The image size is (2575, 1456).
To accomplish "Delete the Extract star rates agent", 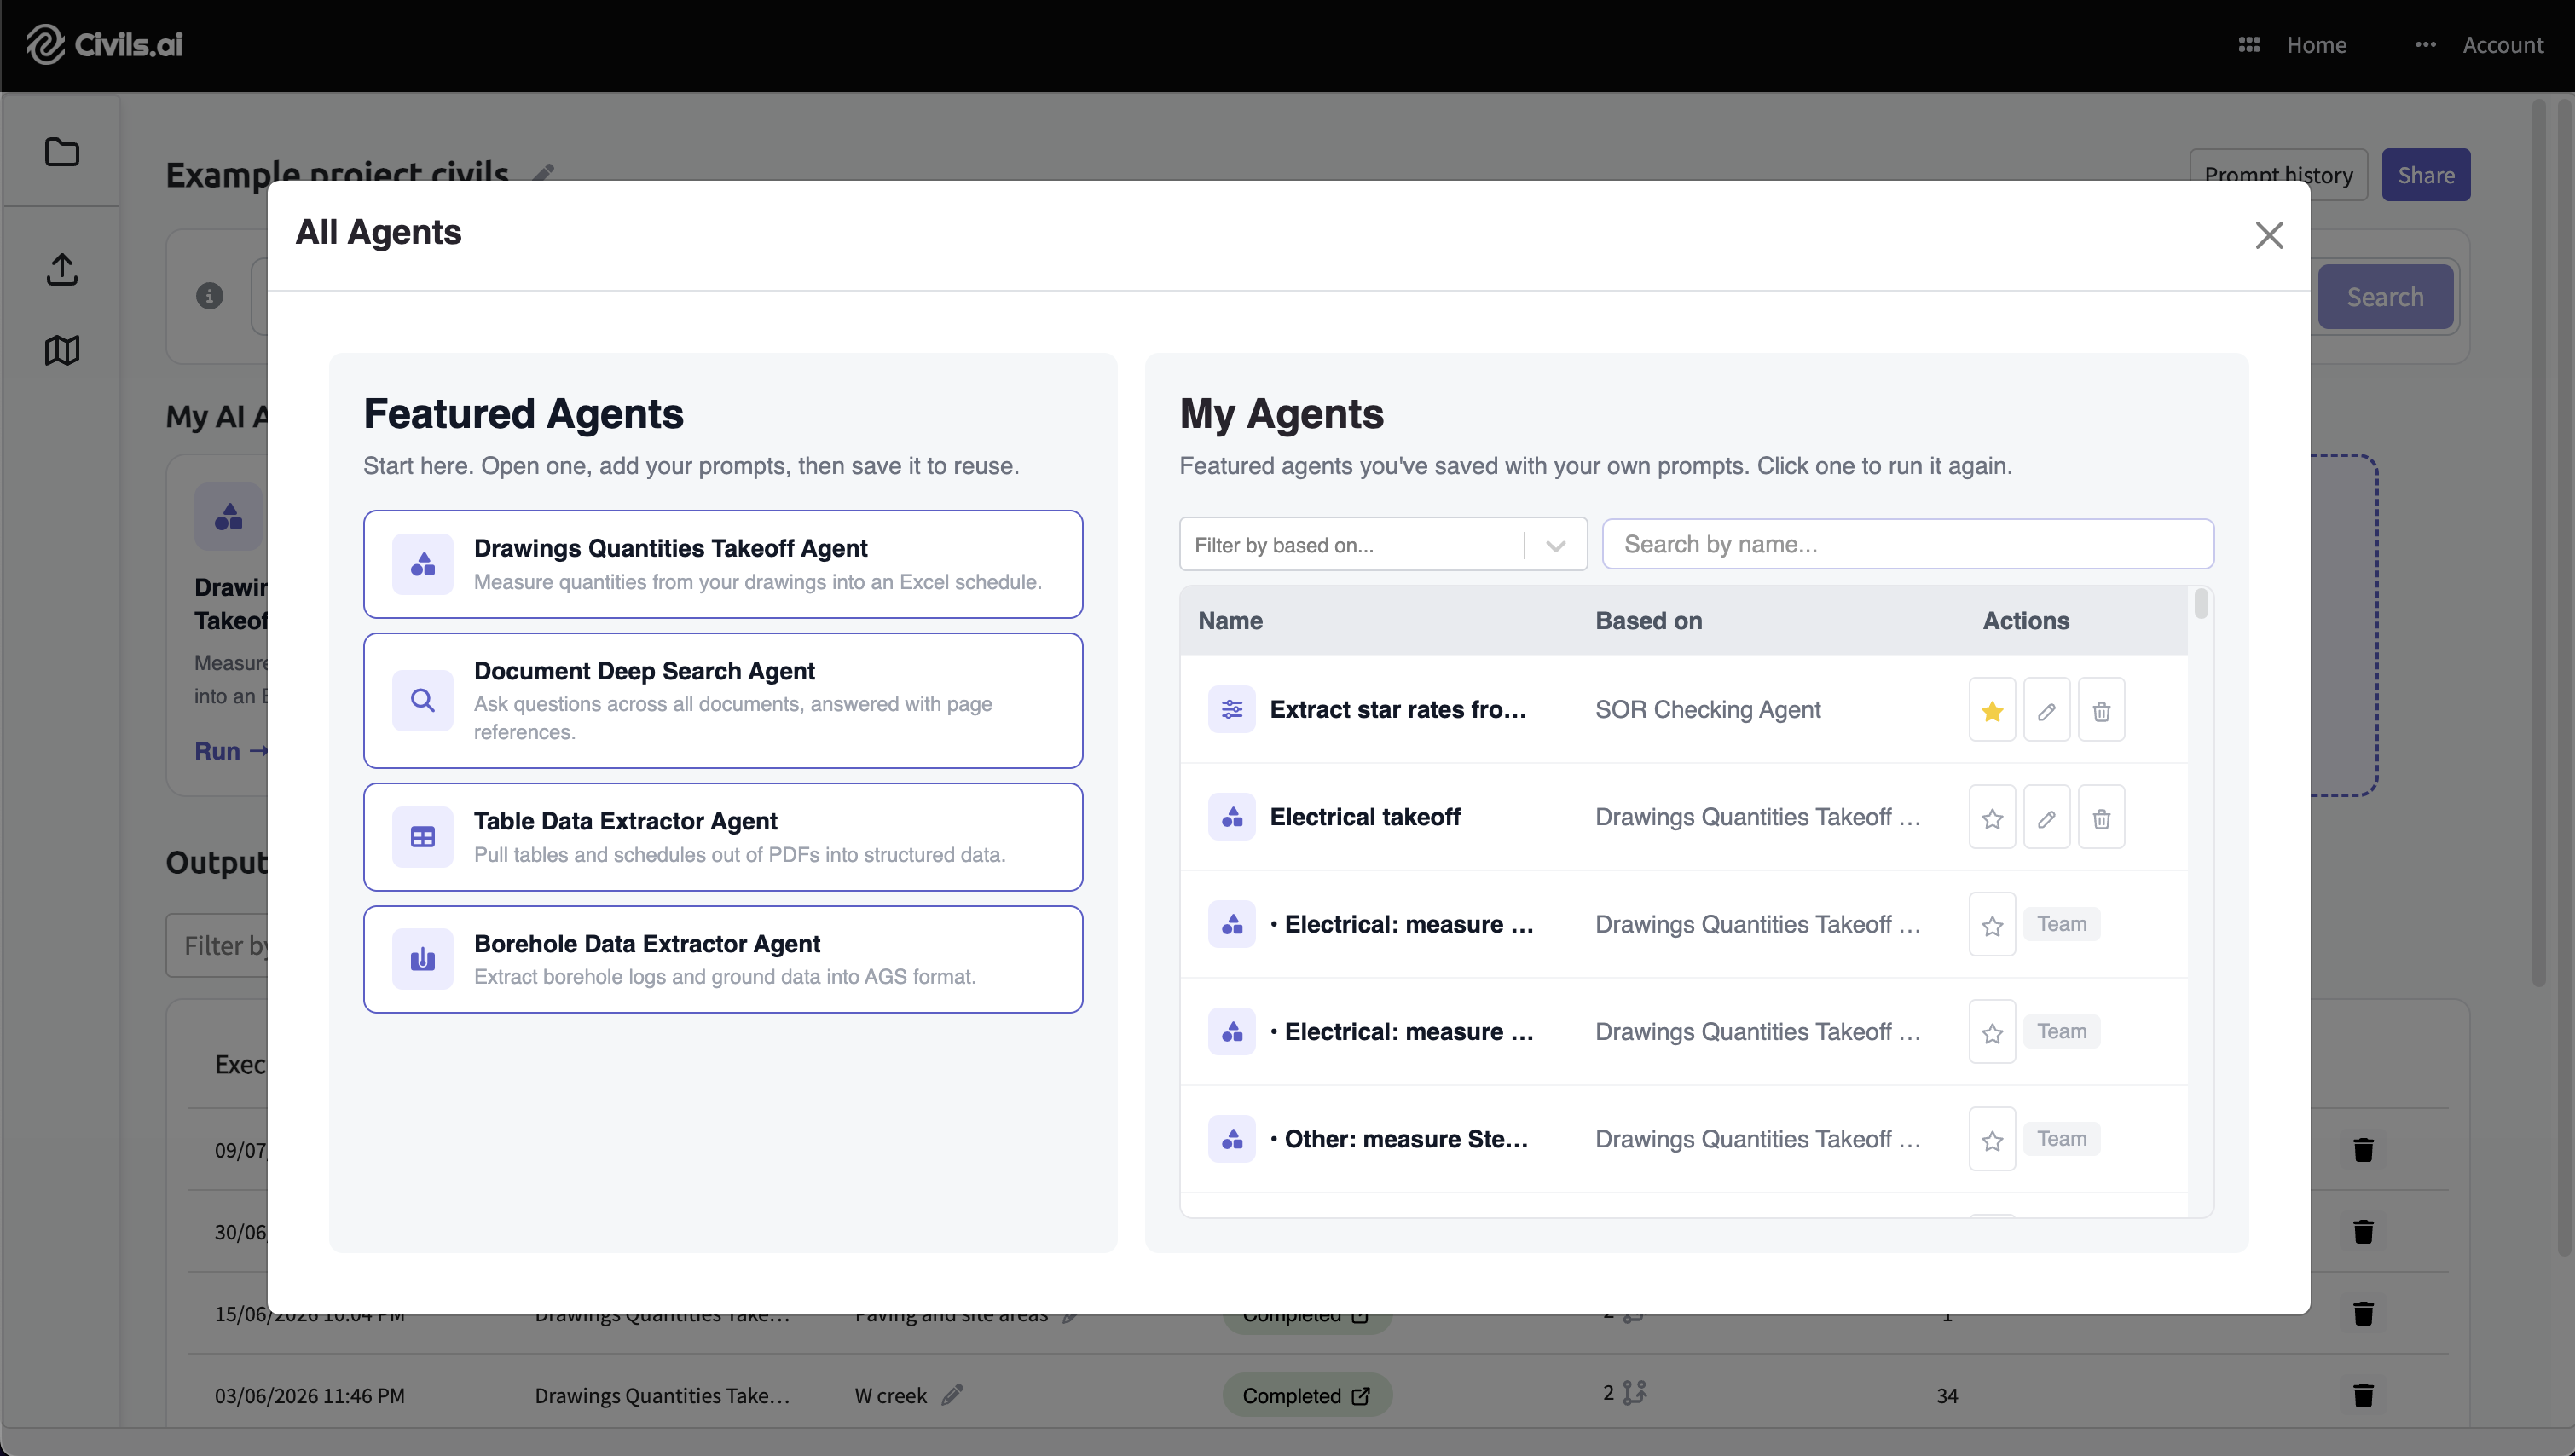I will [2101, 710].
